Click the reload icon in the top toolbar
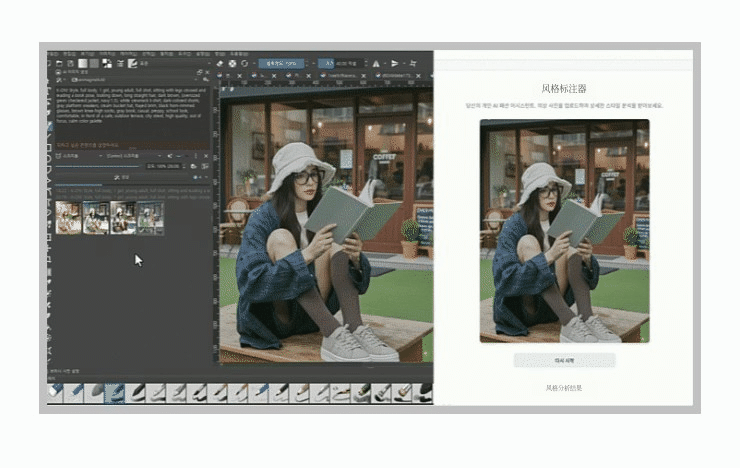The image size is (740, 468). 245,63
